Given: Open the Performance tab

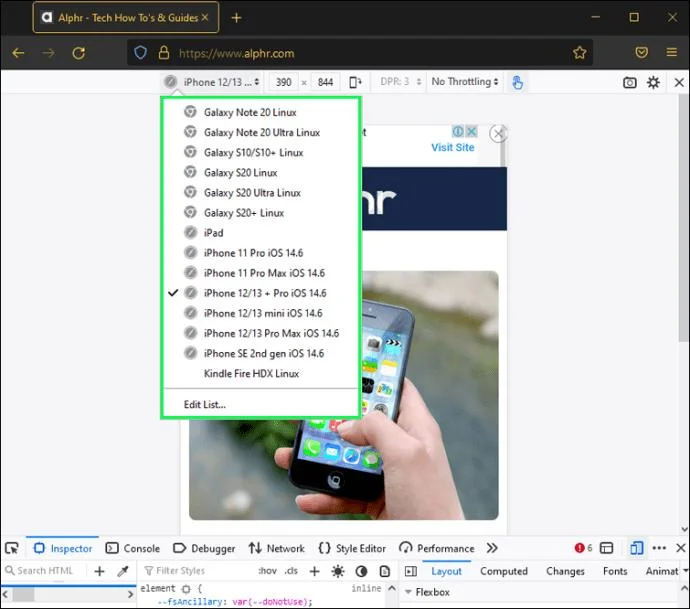Looking at the screenshot, I should pyautogui.click(x=437, y=548).
